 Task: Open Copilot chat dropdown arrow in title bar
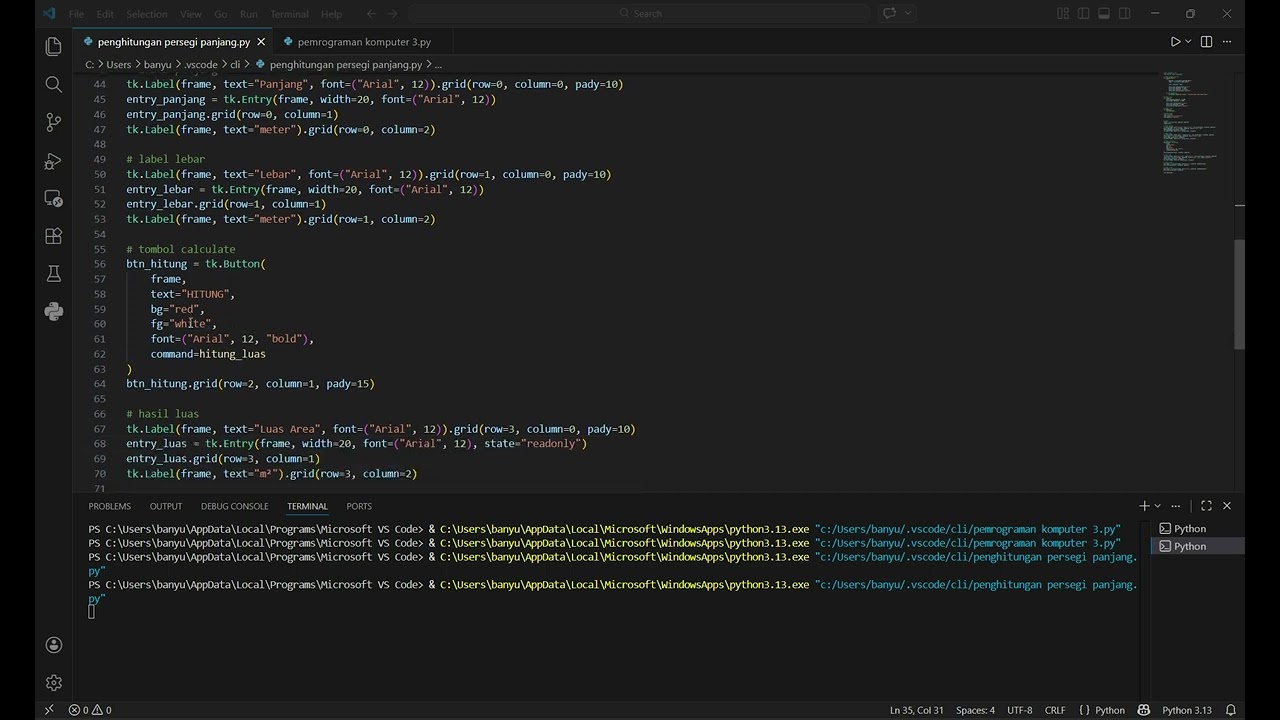click(x=908, y=13)
